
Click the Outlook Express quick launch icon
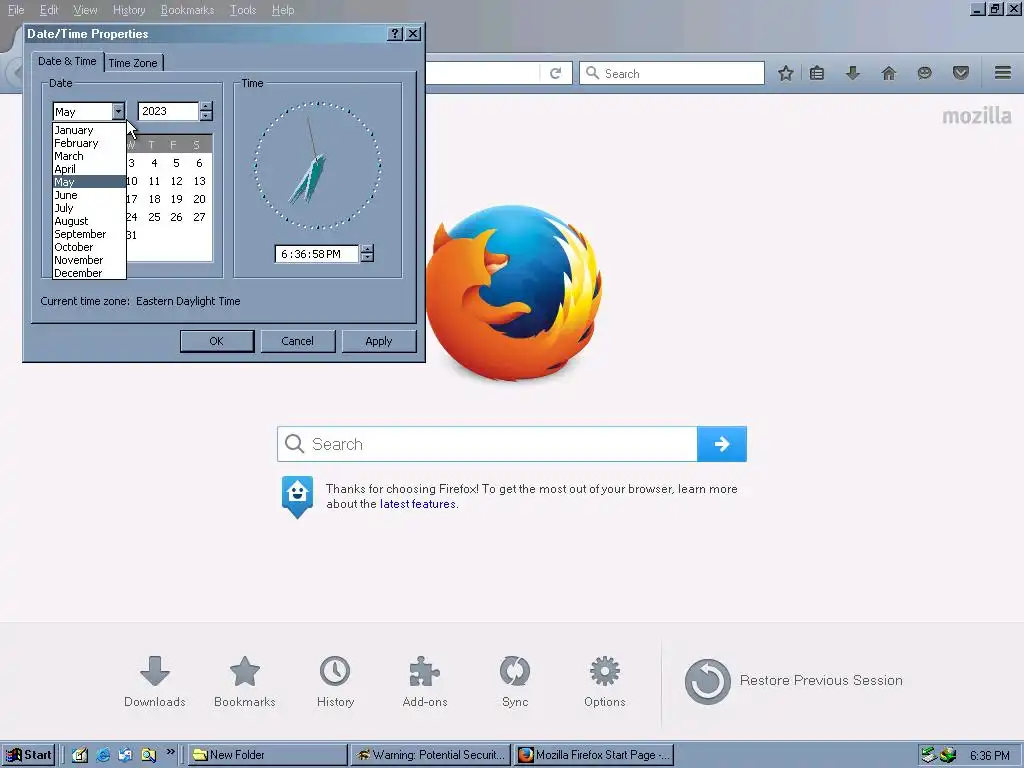[125, 755]
